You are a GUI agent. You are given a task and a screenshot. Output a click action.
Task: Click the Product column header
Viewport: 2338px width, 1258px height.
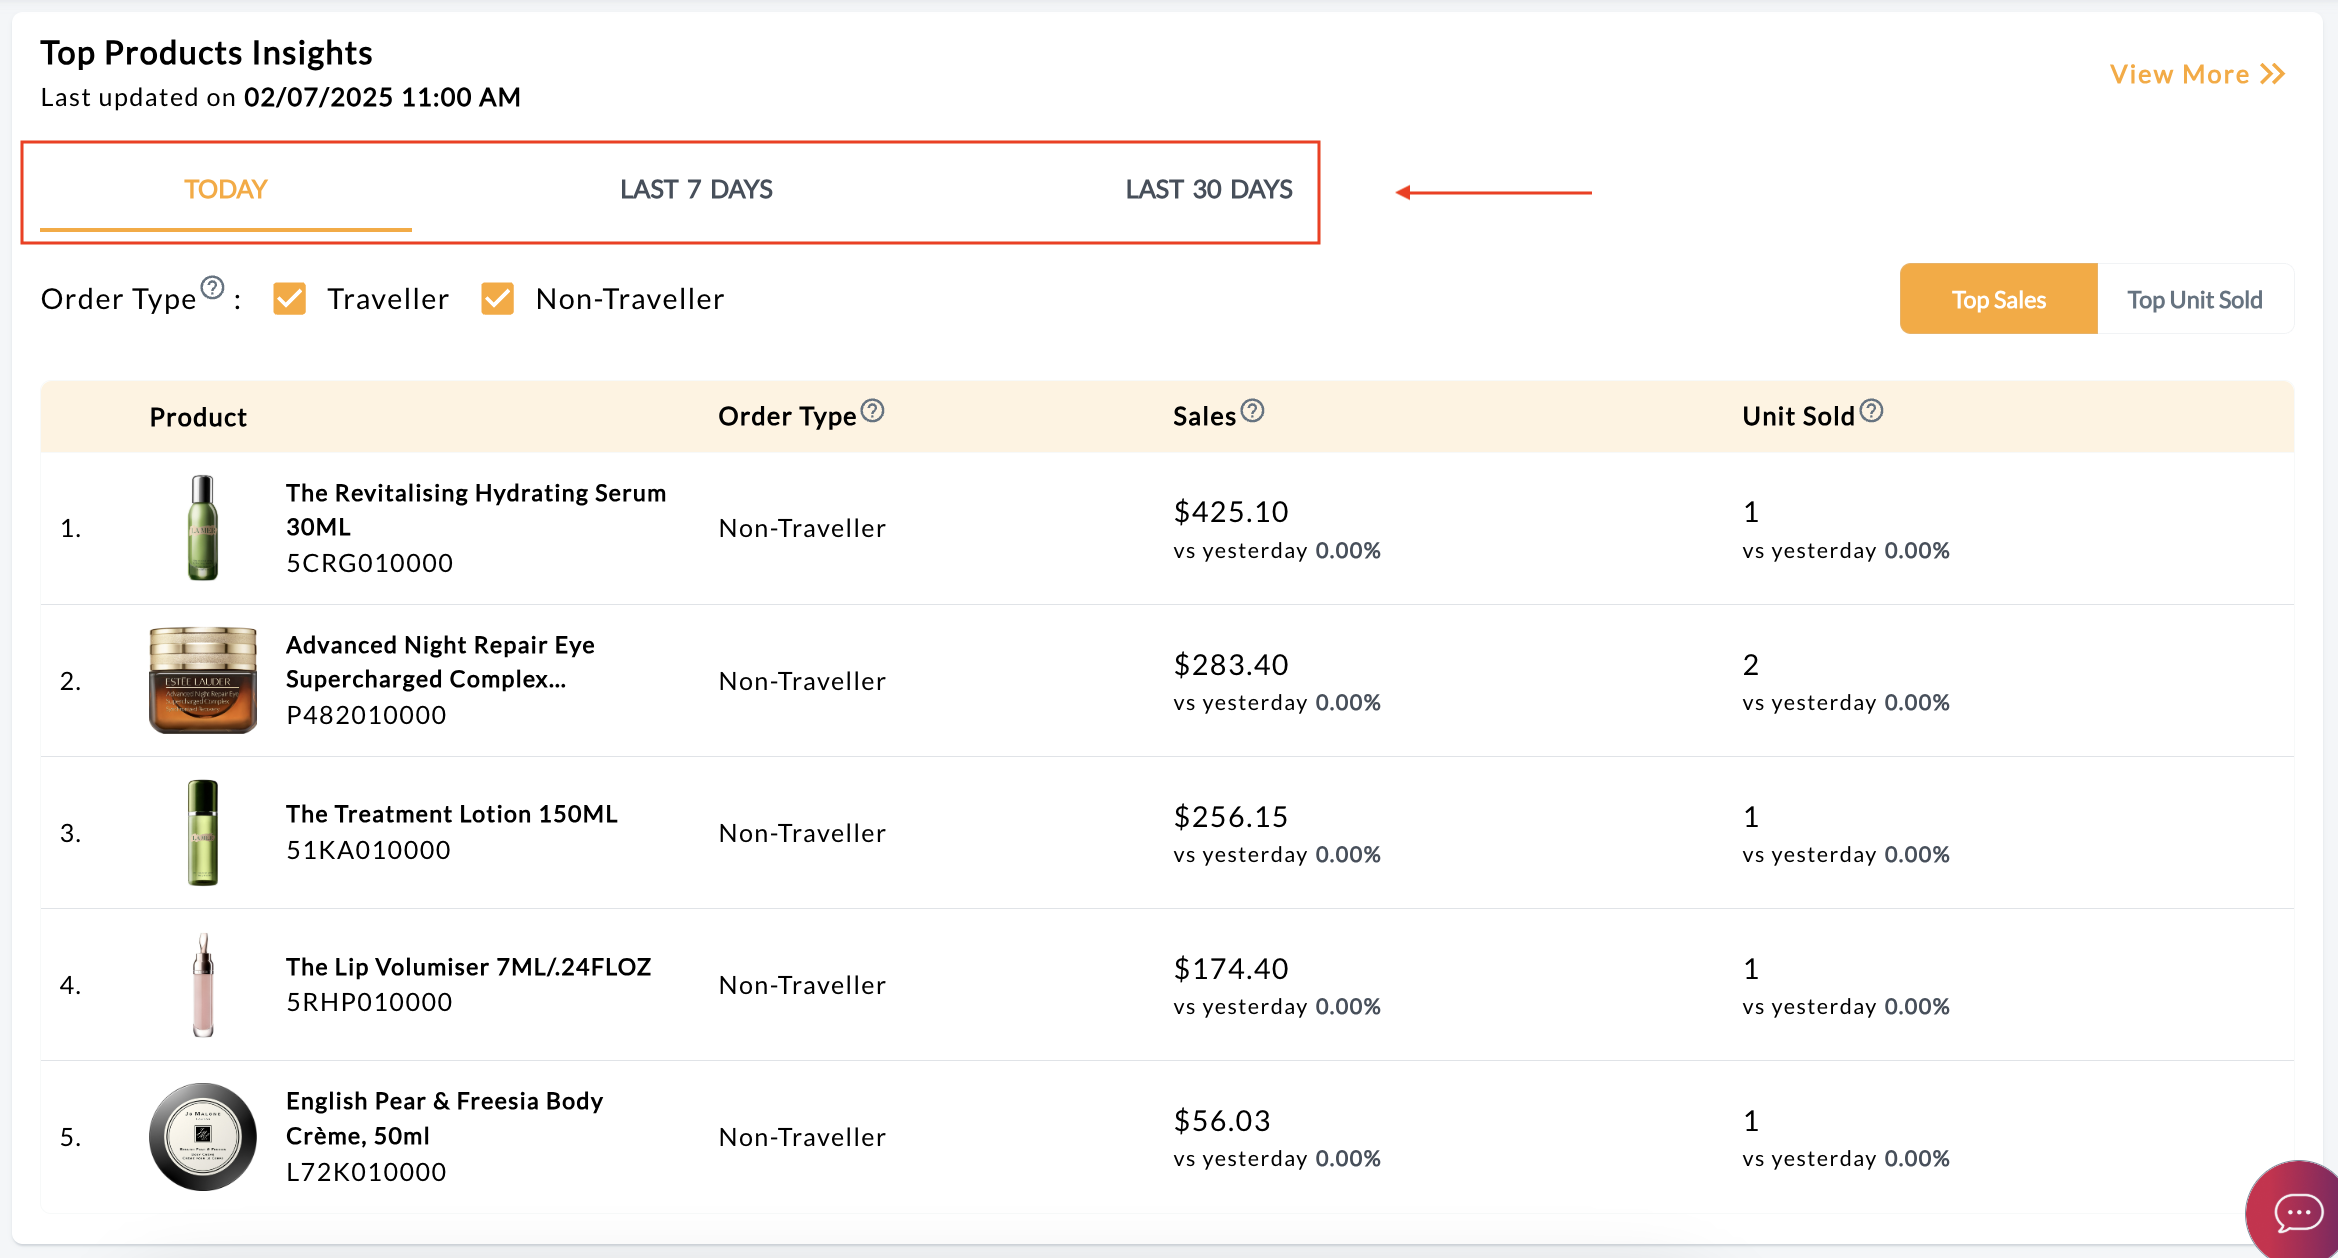[198, 417]
